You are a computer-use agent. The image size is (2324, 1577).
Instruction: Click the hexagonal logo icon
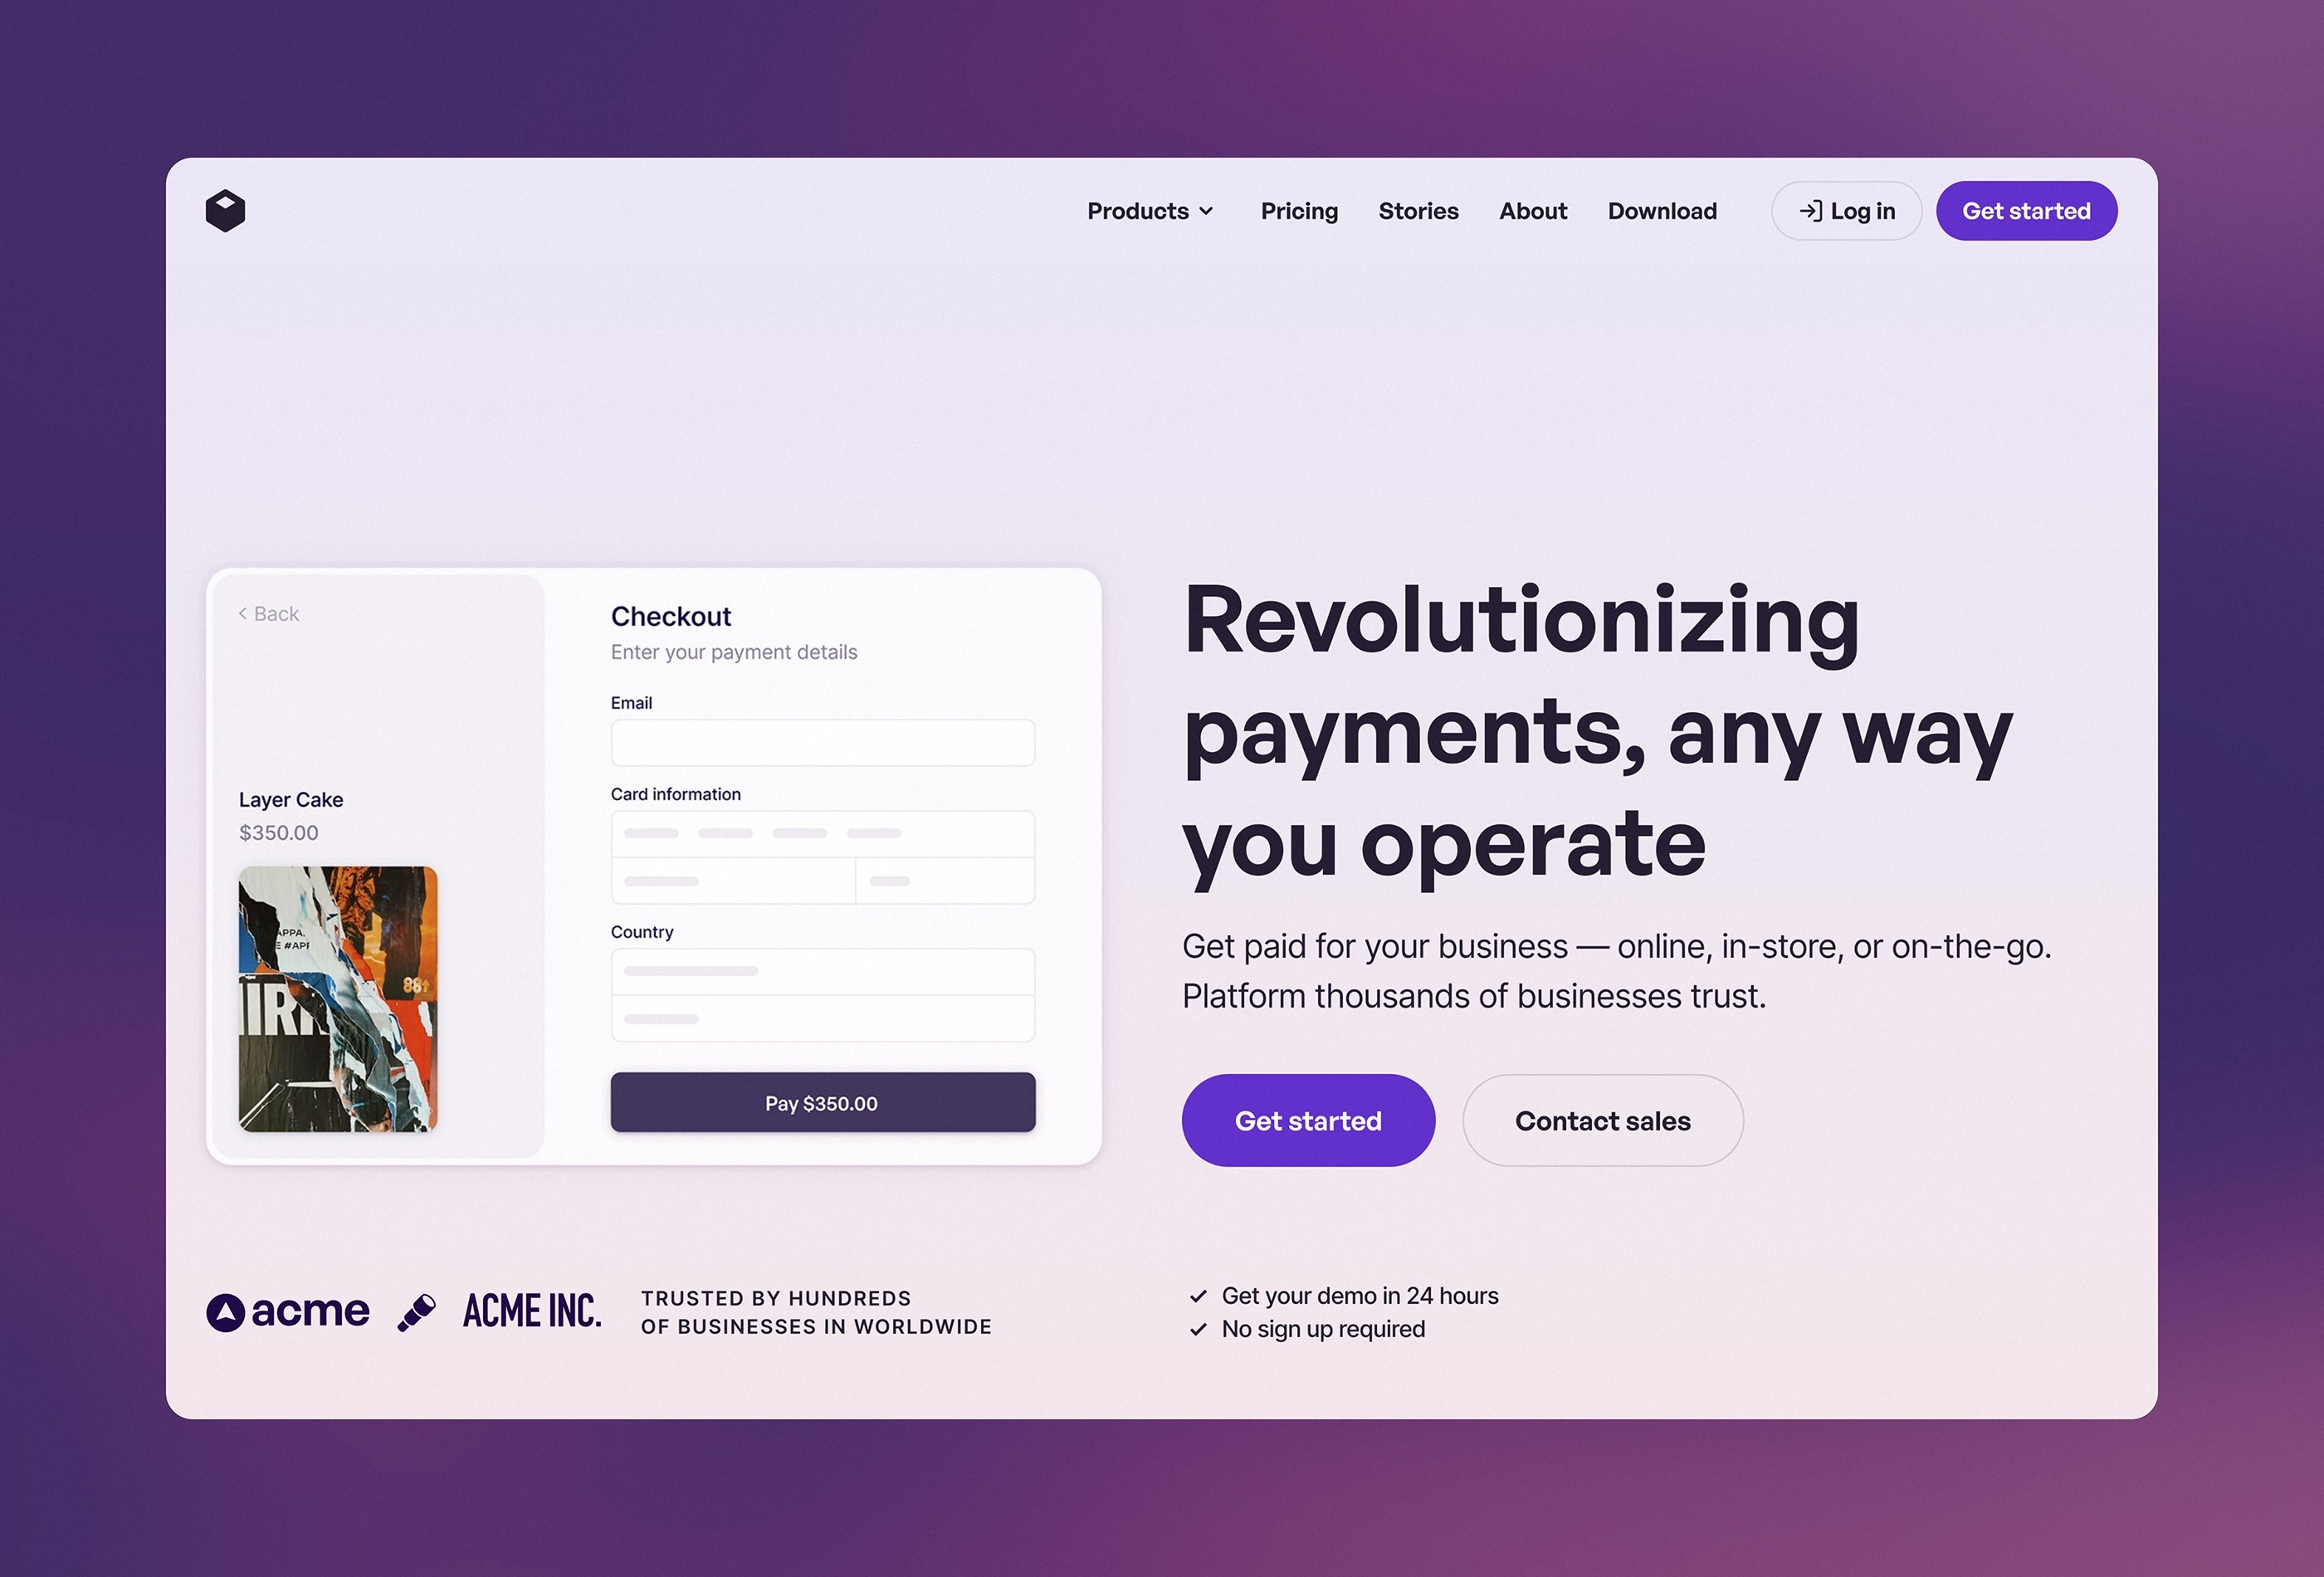[x=225, y=207]
